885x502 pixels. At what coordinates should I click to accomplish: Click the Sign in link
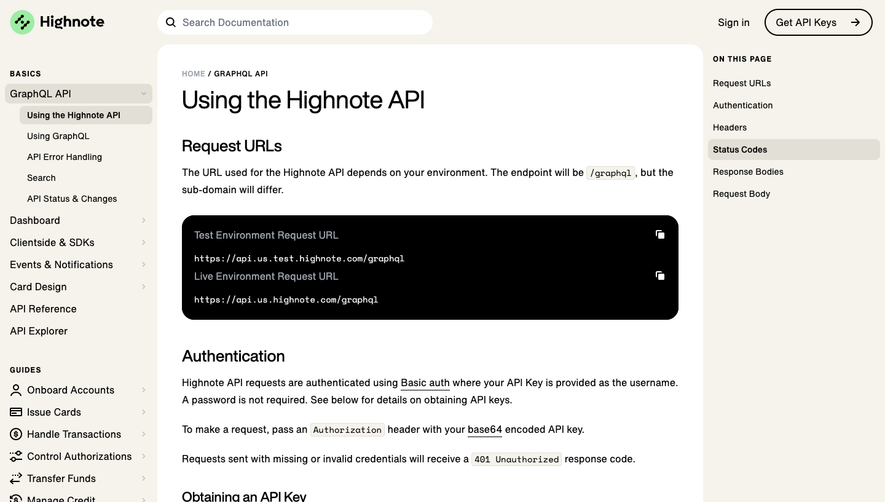click(x=733, y=23)
